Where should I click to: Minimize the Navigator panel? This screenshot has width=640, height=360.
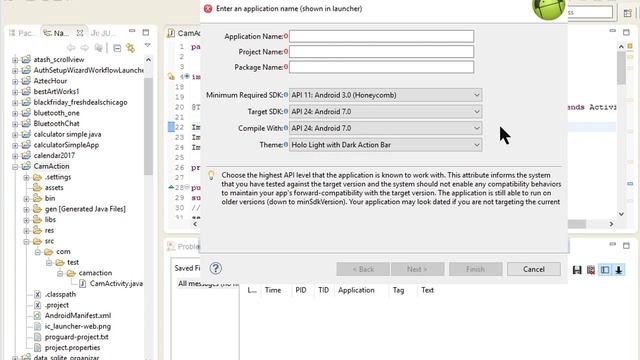click(x=132, y=31)
